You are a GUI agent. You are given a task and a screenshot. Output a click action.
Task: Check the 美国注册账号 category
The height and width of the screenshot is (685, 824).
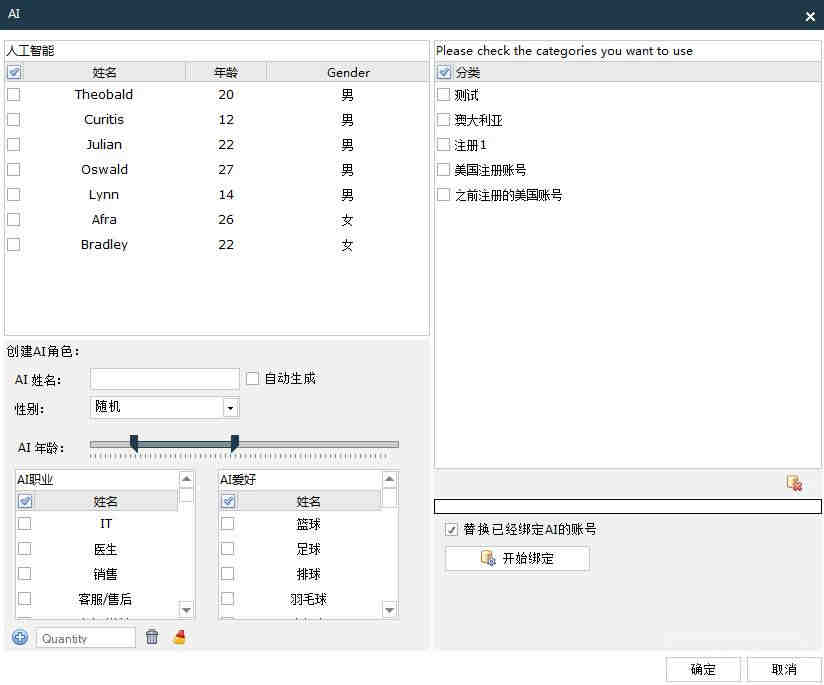[444, 169]
